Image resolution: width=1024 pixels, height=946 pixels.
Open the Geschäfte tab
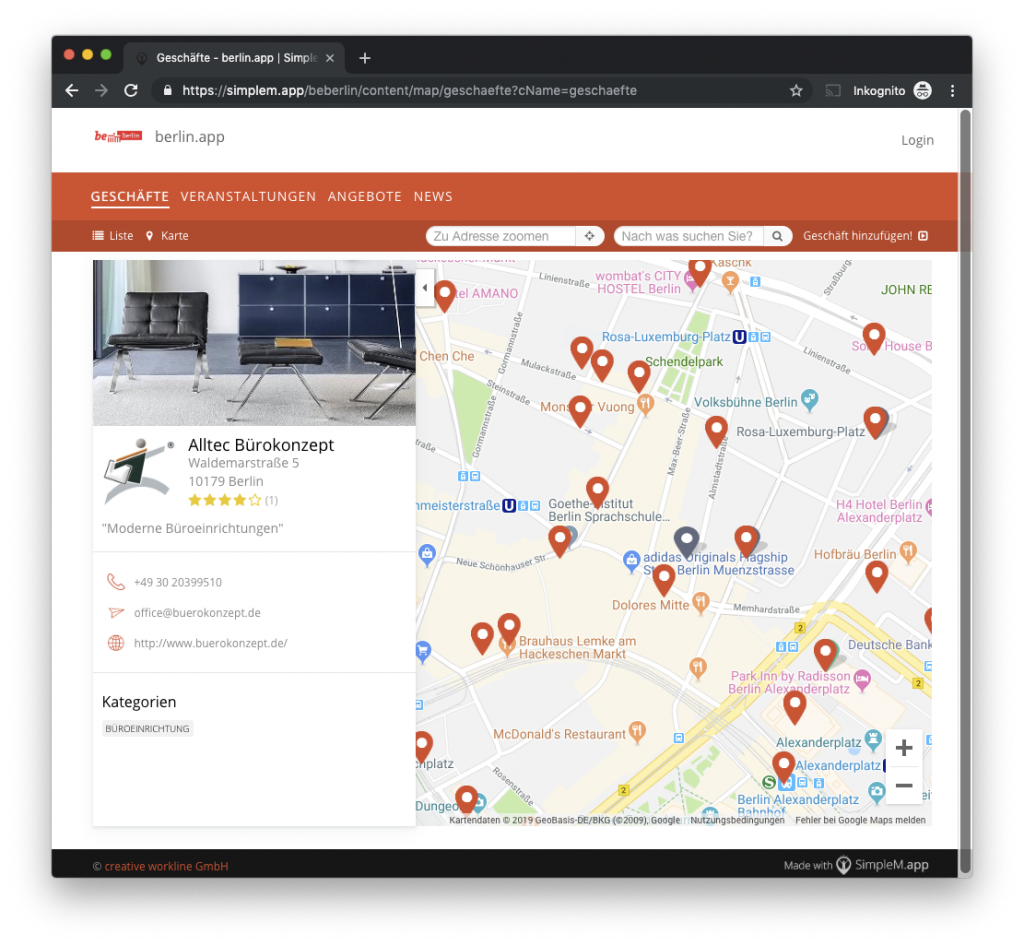[x=130, y=197]
